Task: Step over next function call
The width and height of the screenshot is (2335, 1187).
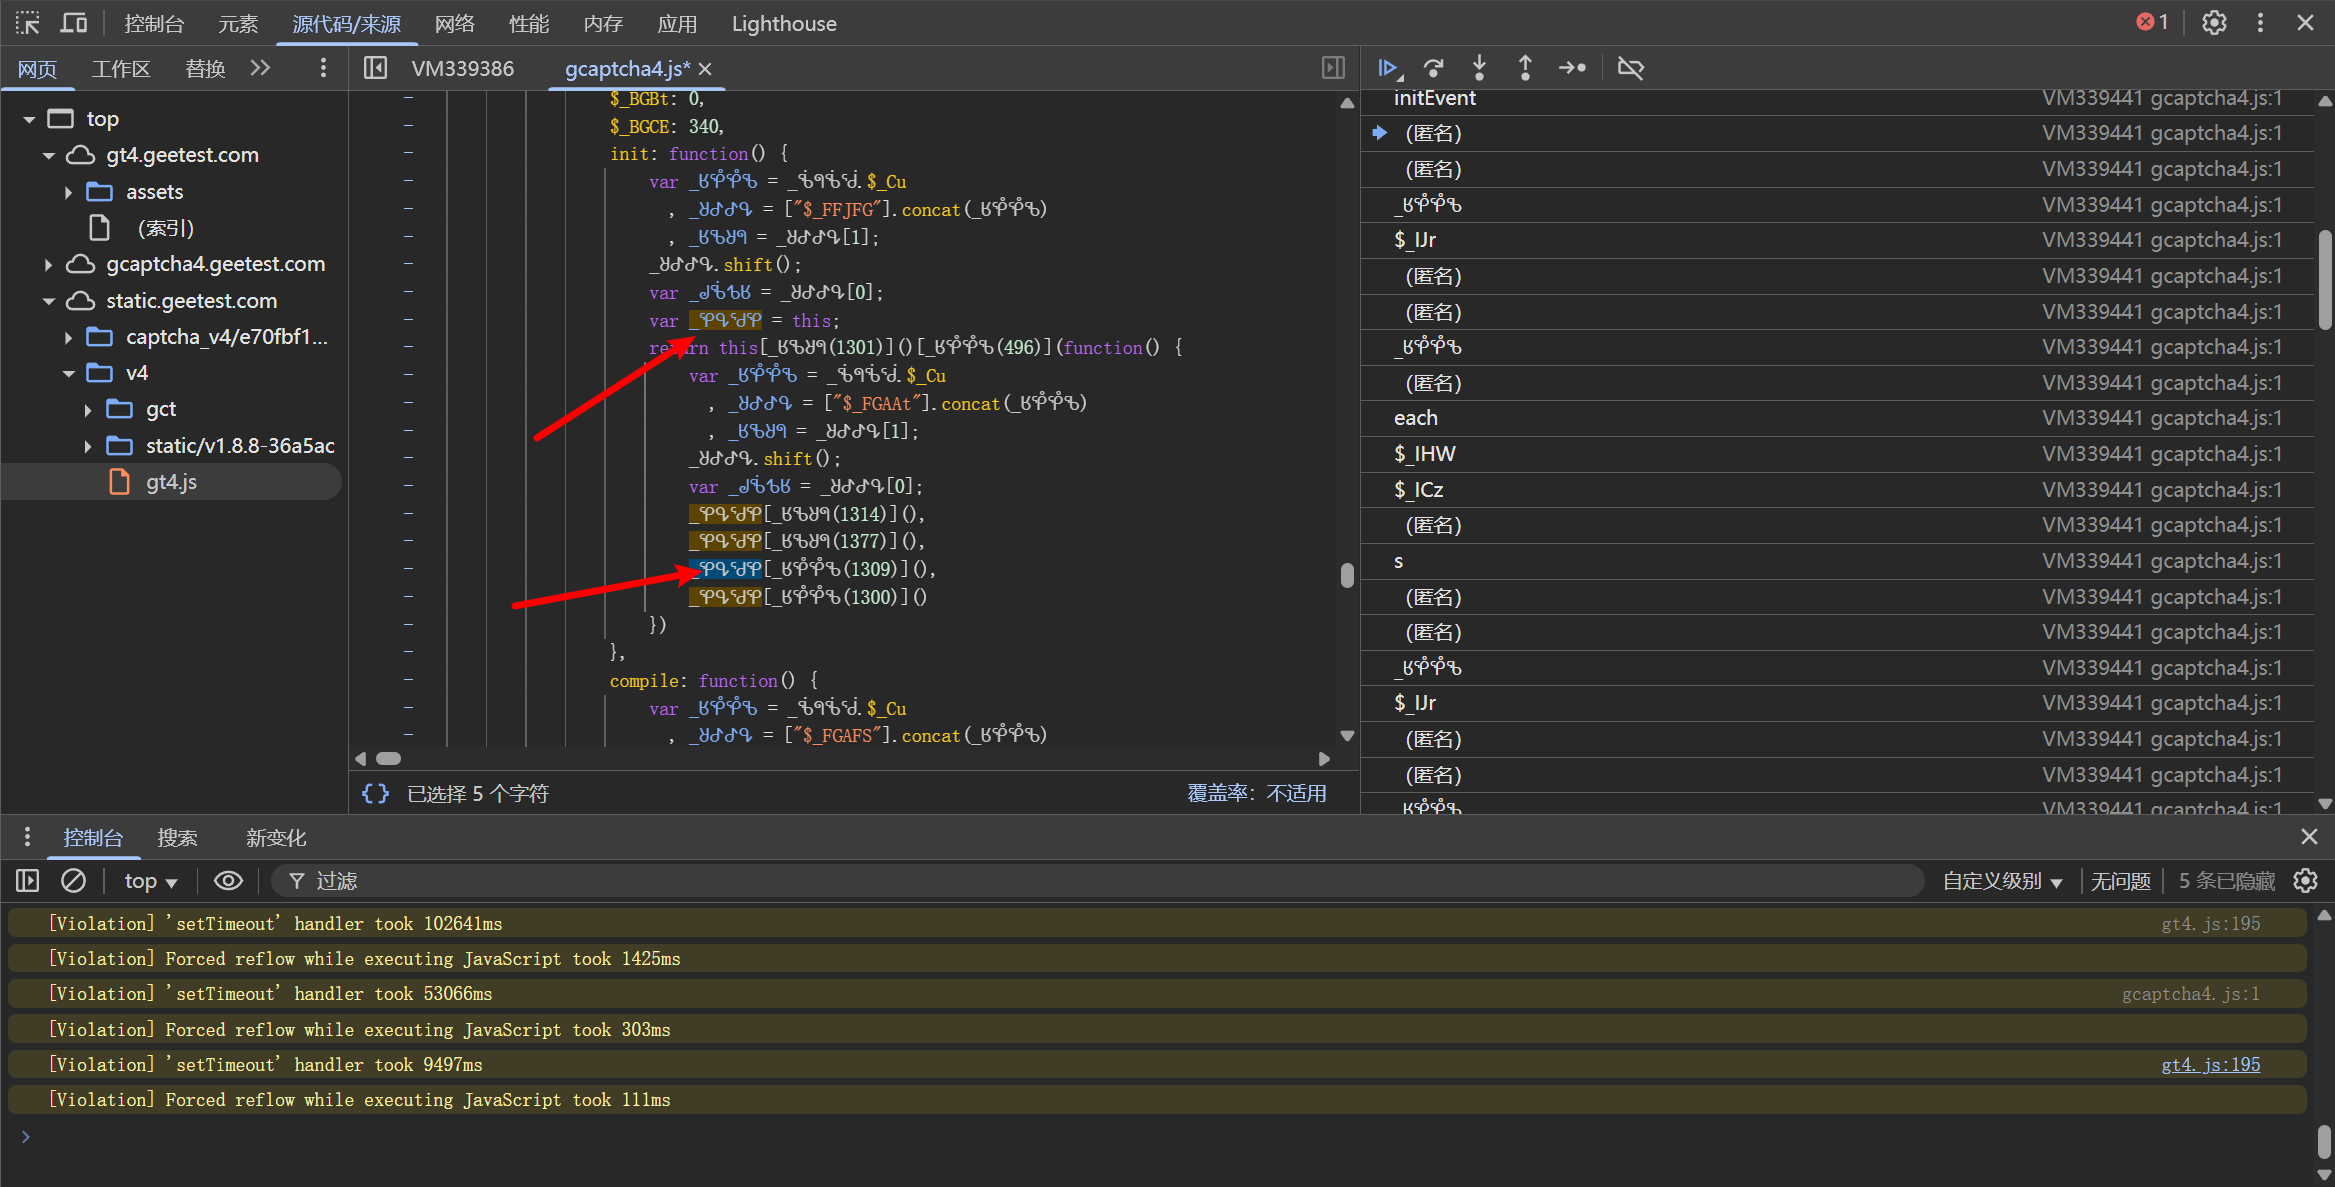Action: tap(1434, 68)
